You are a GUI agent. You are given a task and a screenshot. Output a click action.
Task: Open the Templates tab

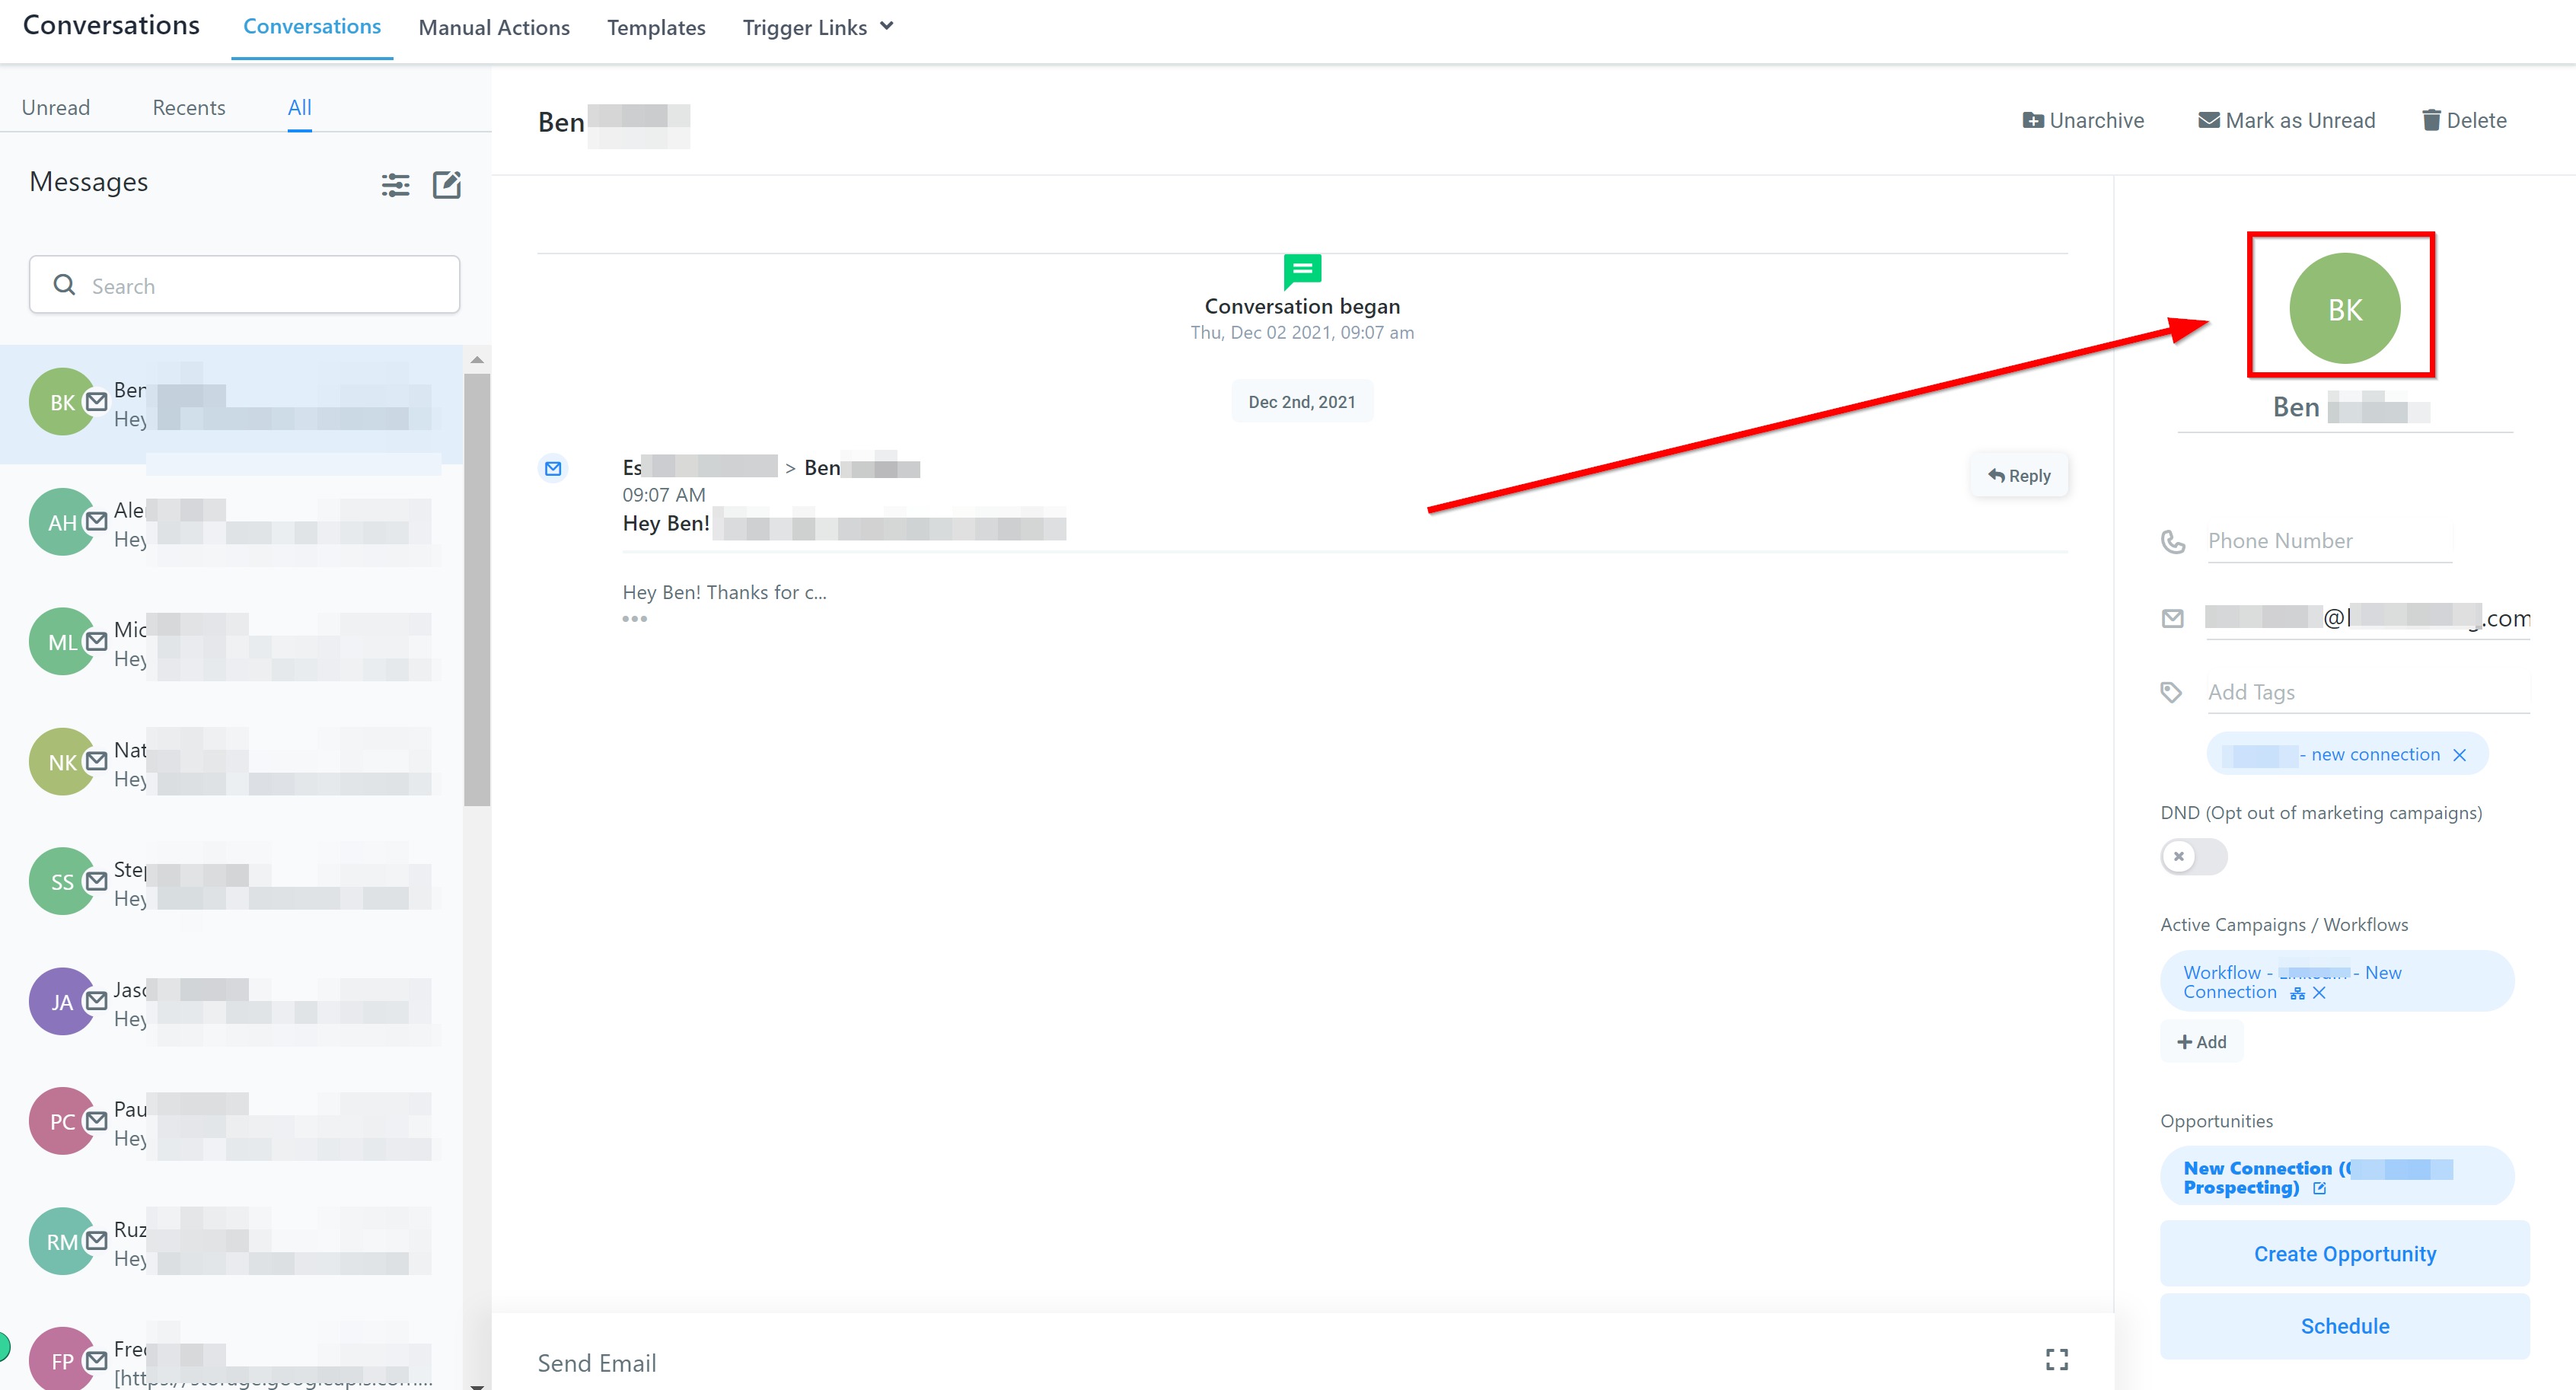[656, 28]
